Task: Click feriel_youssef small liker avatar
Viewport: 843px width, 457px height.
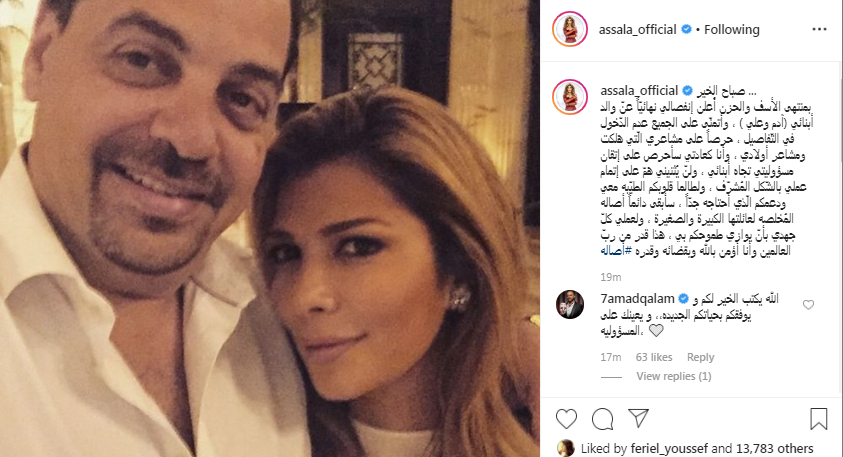Action: [565, 448]
